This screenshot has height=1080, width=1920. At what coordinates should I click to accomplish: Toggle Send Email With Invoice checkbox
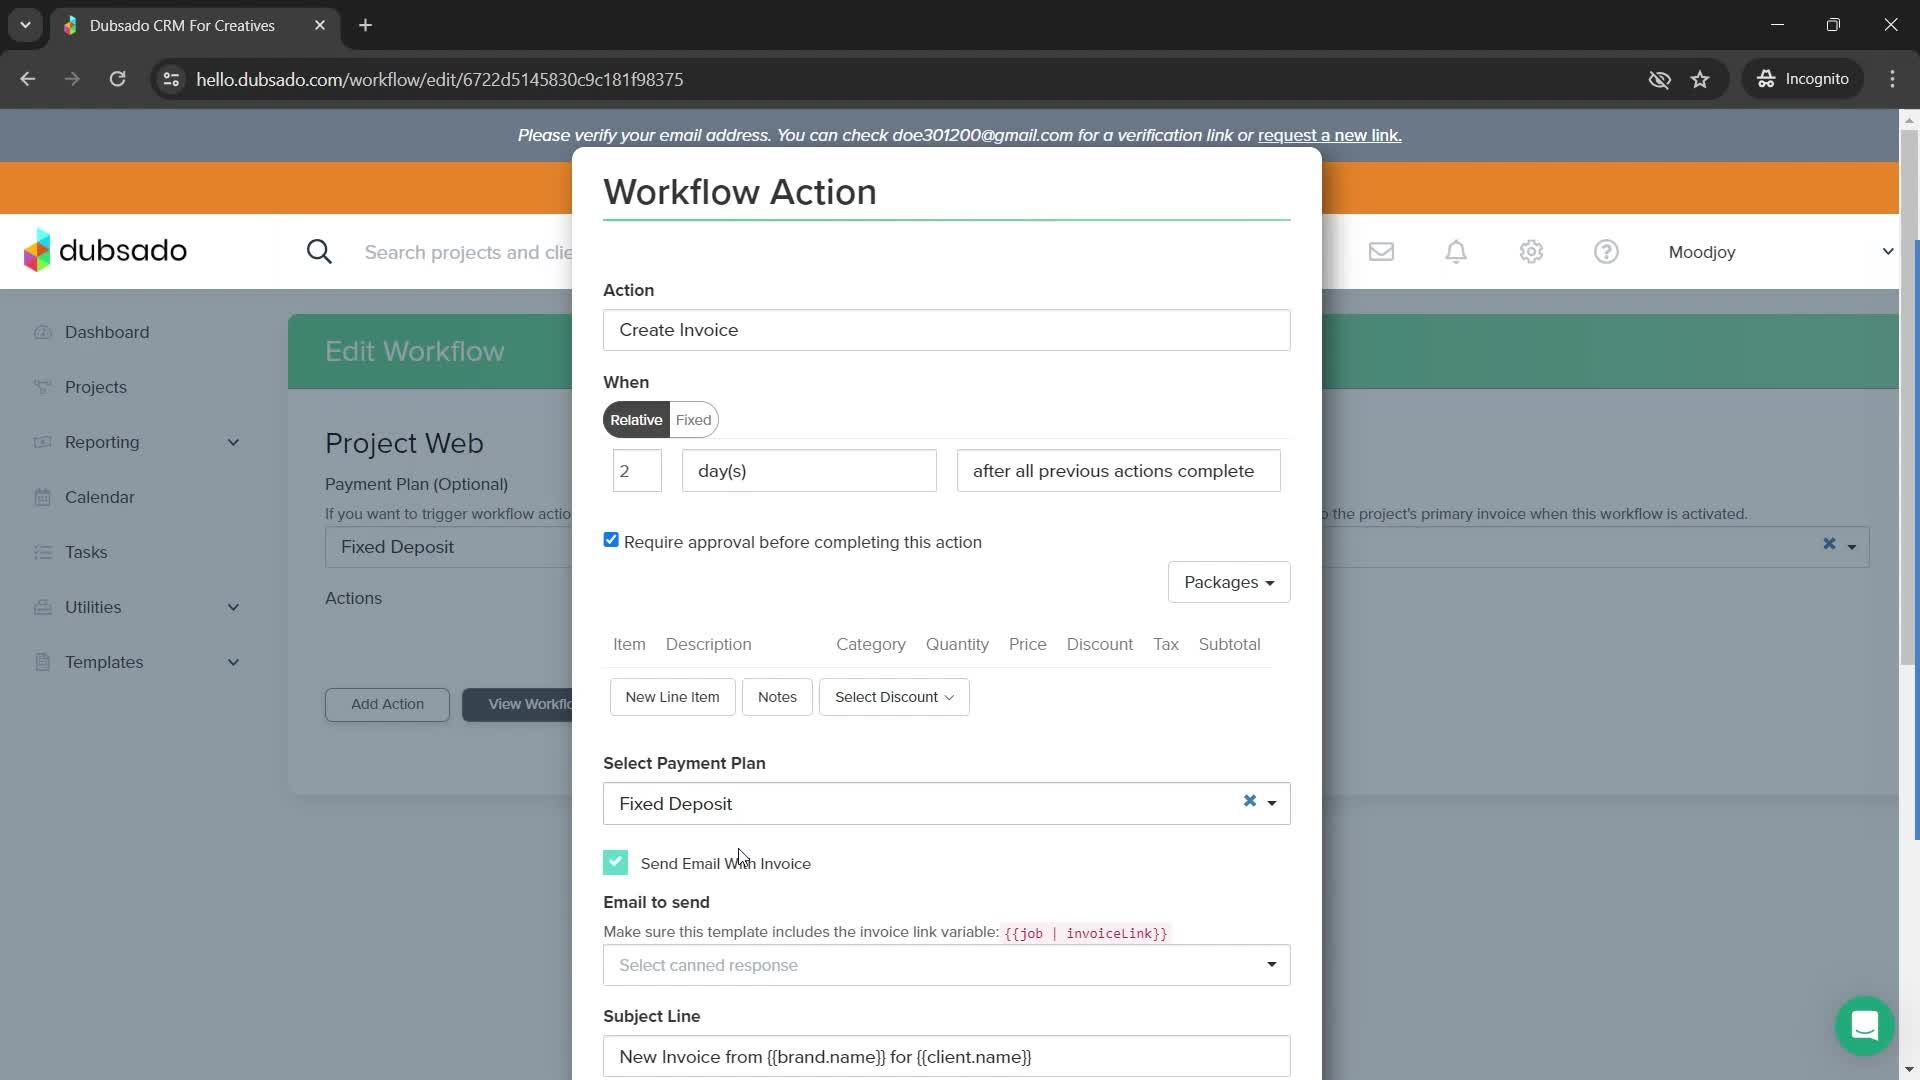pyautogui.click(x=615, y=862)
